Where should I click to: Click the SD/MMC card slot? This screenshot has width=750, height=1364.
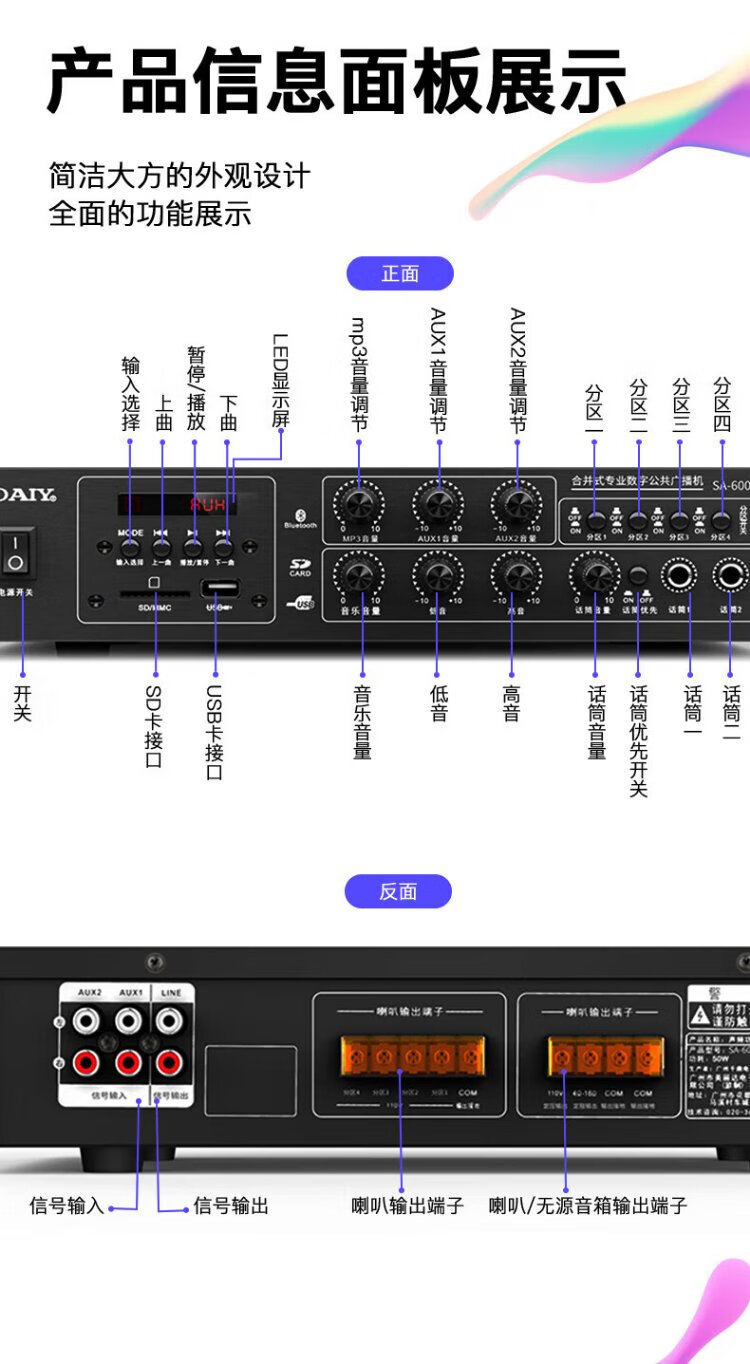[x=156, y=593]
